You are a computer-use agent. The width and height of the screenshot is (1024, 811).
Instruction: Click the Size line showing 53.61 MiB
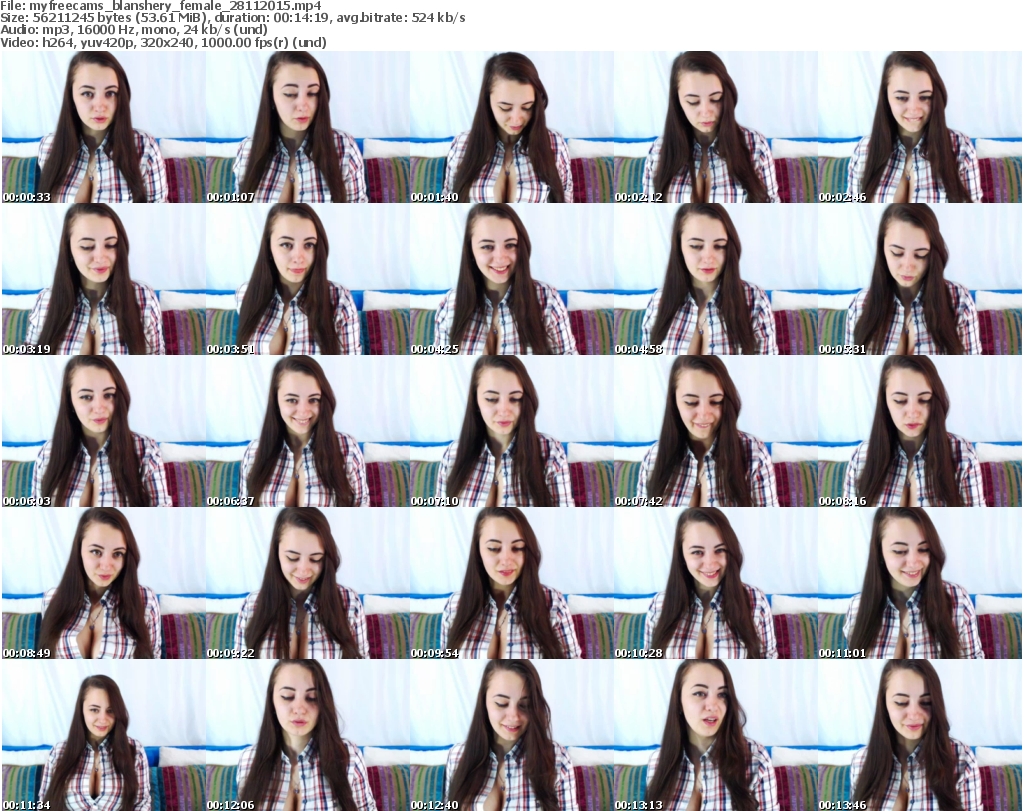pyautogui.click(x=232, y=18)
